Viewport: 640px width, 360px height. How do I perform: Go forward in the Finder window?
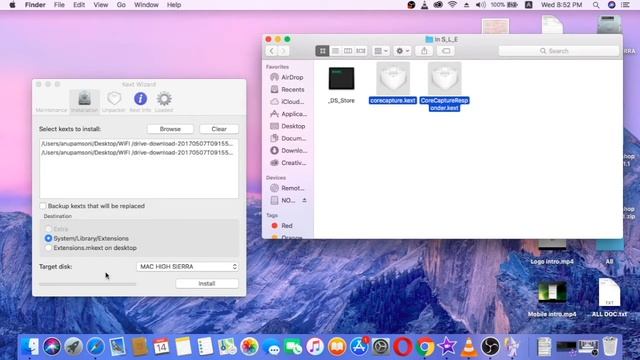[x=284, y=51]
